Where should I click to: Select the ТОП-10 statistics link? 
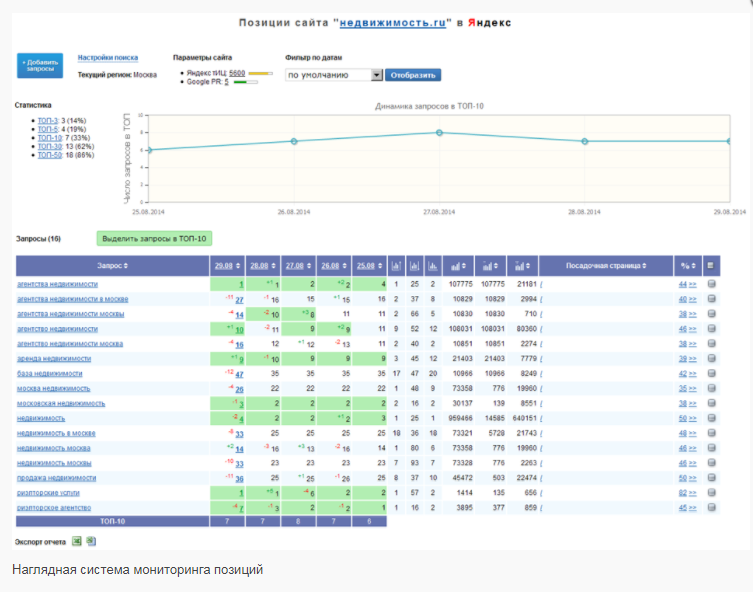point(49,138)
